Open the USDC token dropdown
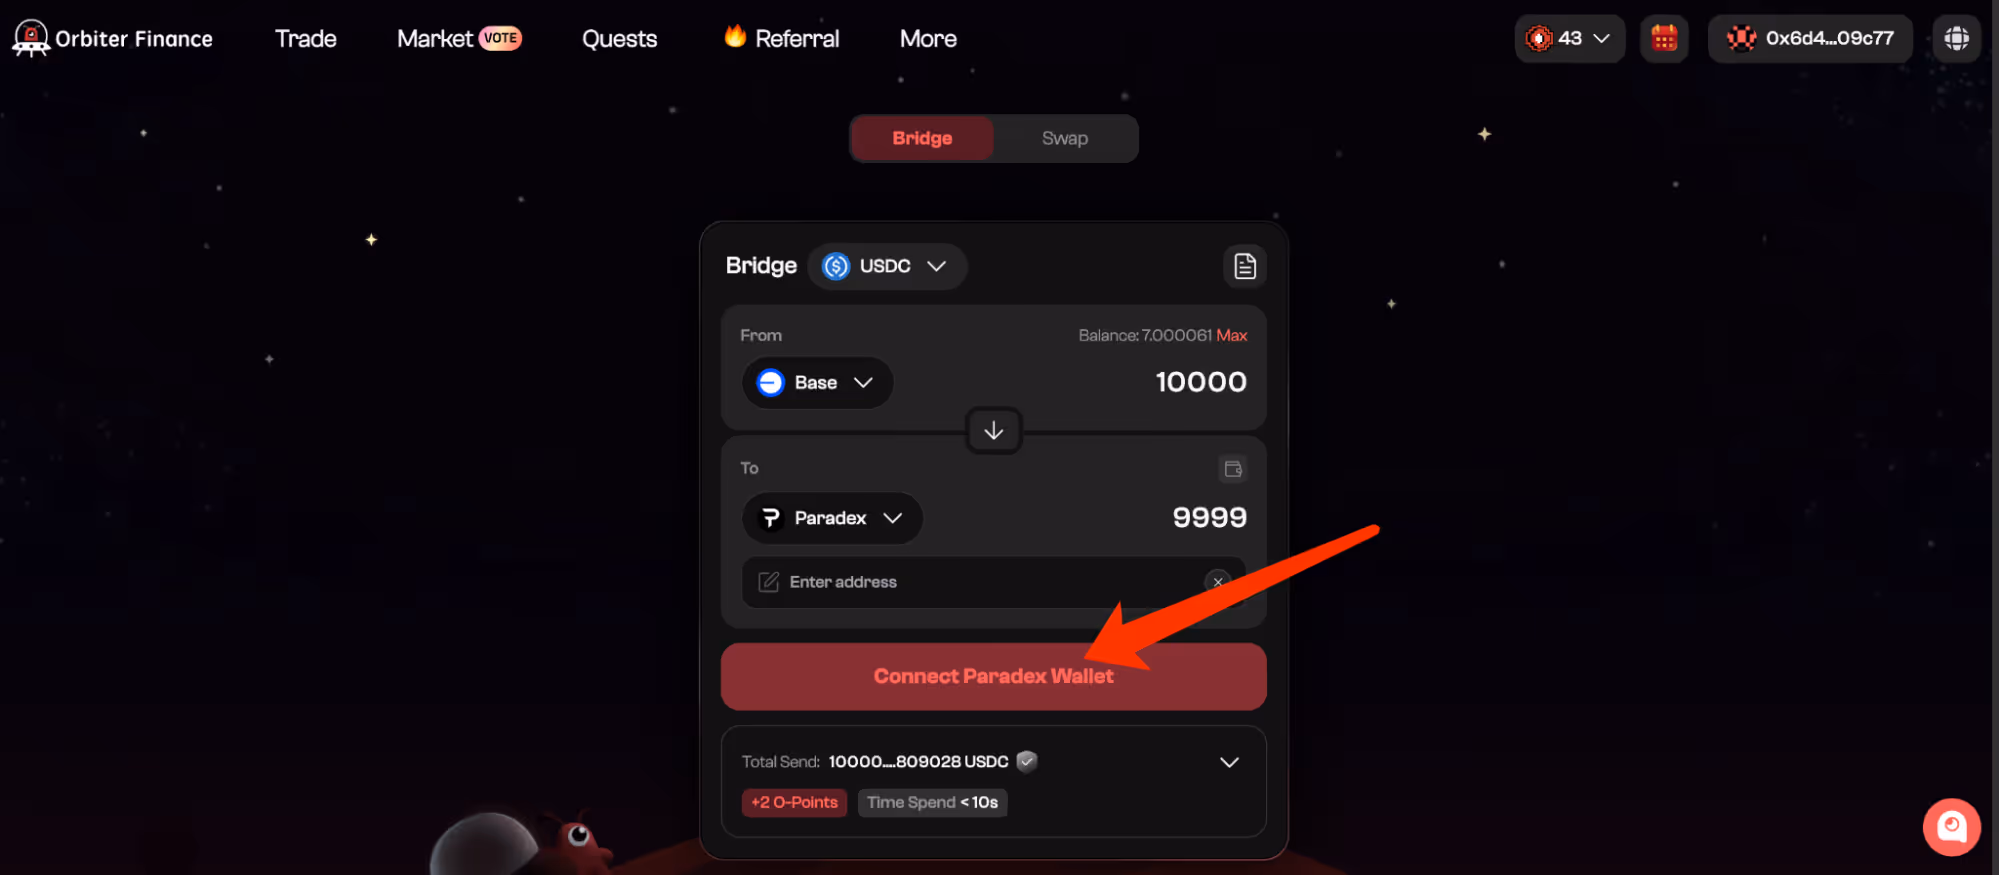The height and width of the screenshot is (875, 1999). coord(886,266)
